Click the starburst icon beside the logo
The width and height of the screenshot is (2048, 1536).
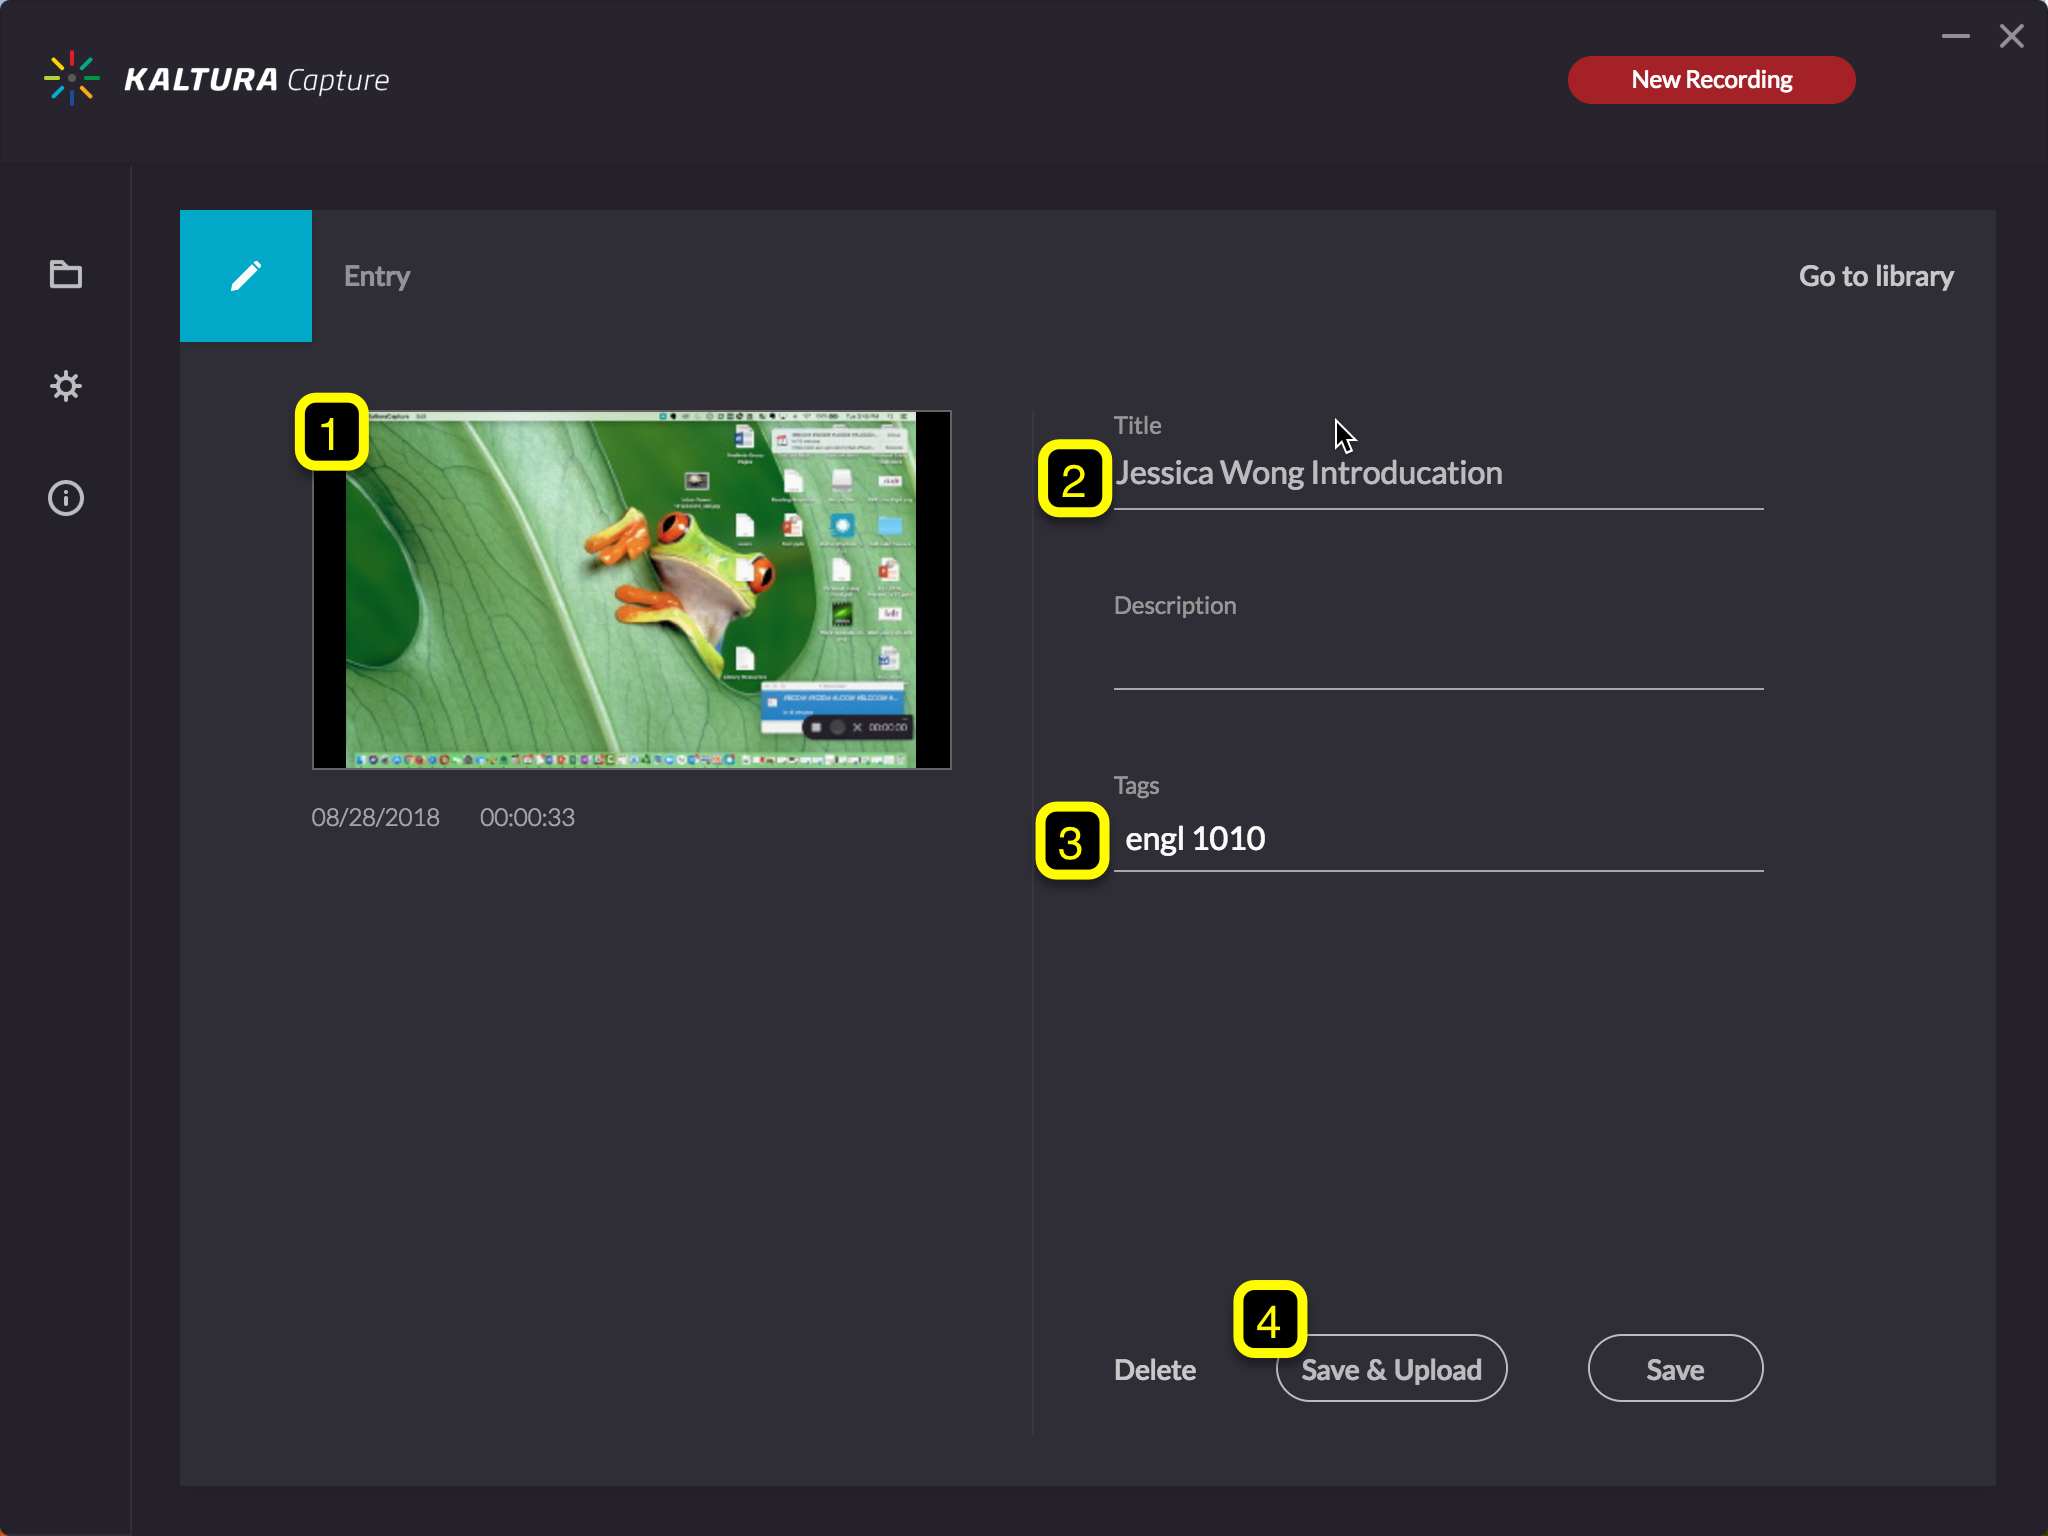(71, 78)
